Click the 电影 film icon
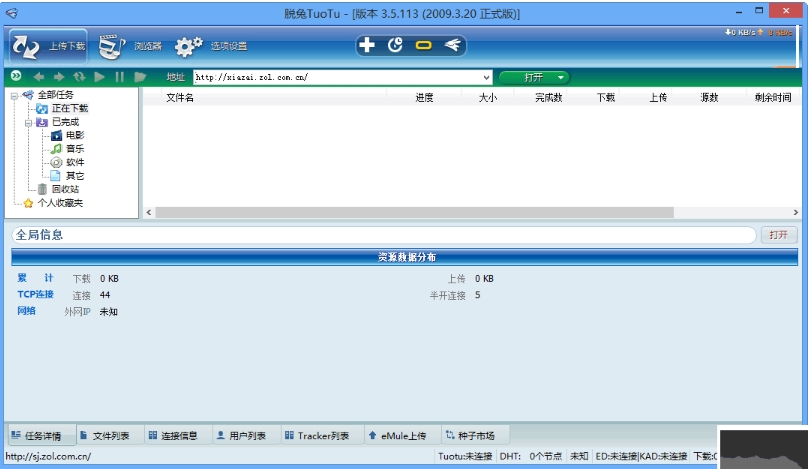808x469 pixels. coord(56,136)
